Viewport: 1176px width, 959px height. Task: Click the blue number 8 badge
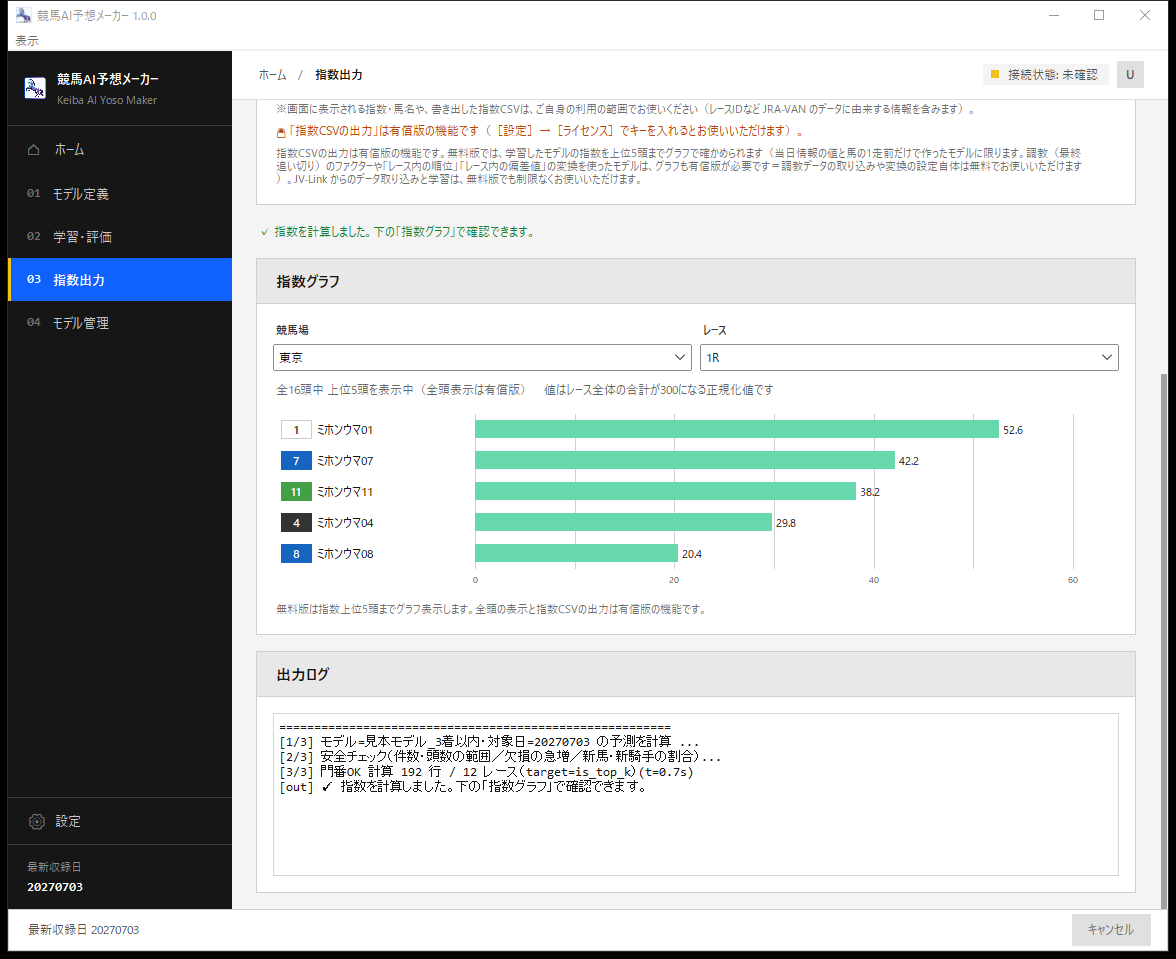(296, 553)
